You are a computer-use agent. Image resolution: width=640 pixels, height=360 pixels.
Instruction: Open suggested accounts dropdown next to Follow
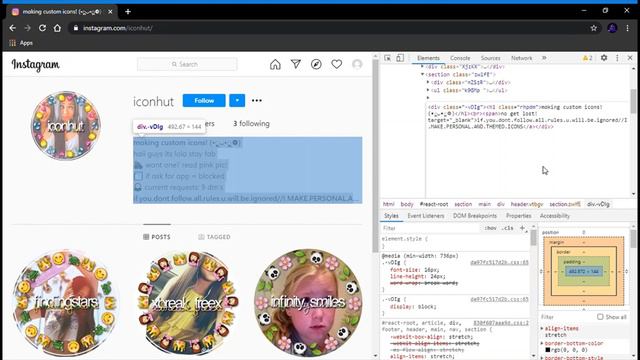pyautogui.click(x=237, y=100)
